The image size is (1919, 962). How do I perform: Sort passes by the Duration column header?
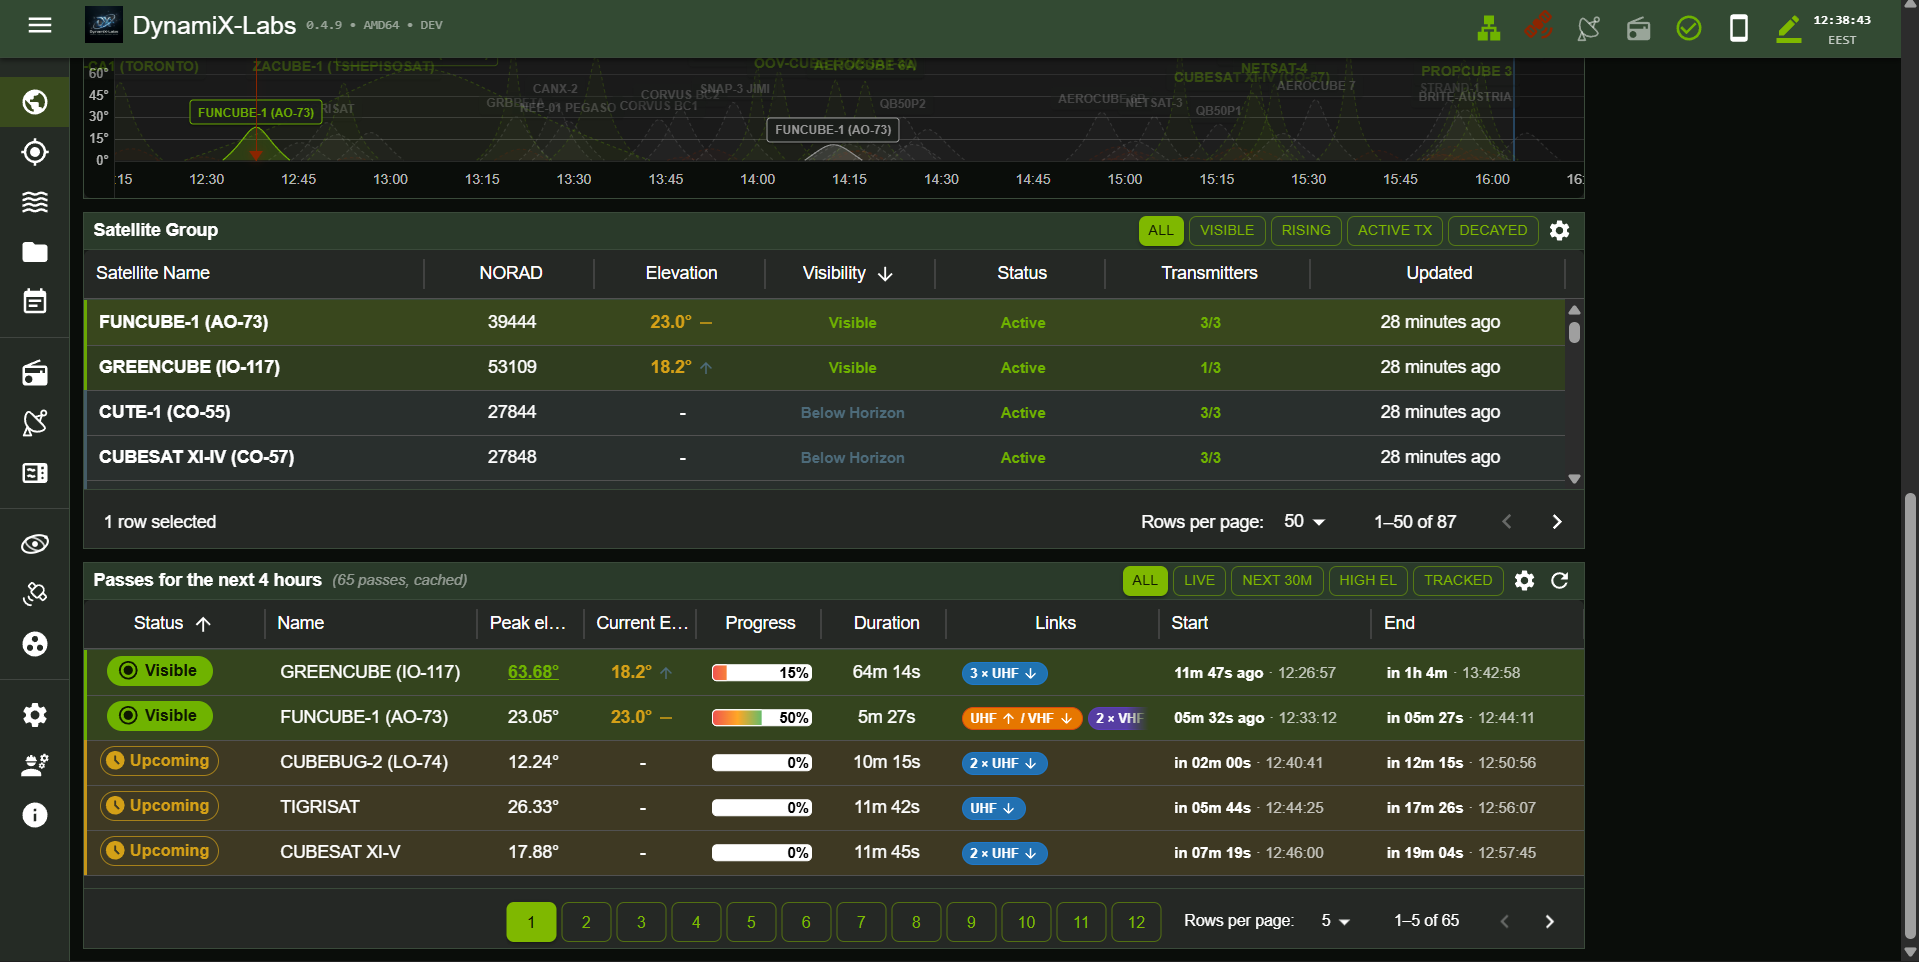(886, 624)
